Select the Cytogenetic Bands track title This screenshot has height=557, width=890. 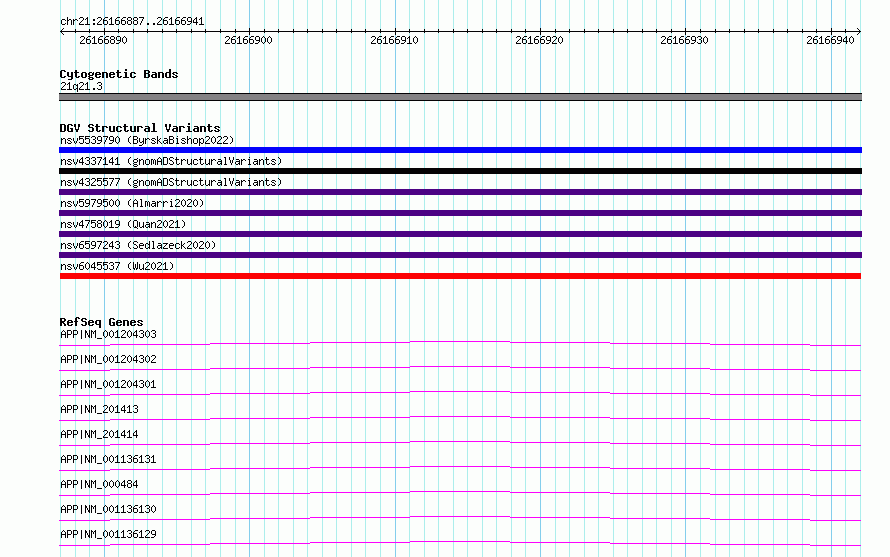point(119,74)
